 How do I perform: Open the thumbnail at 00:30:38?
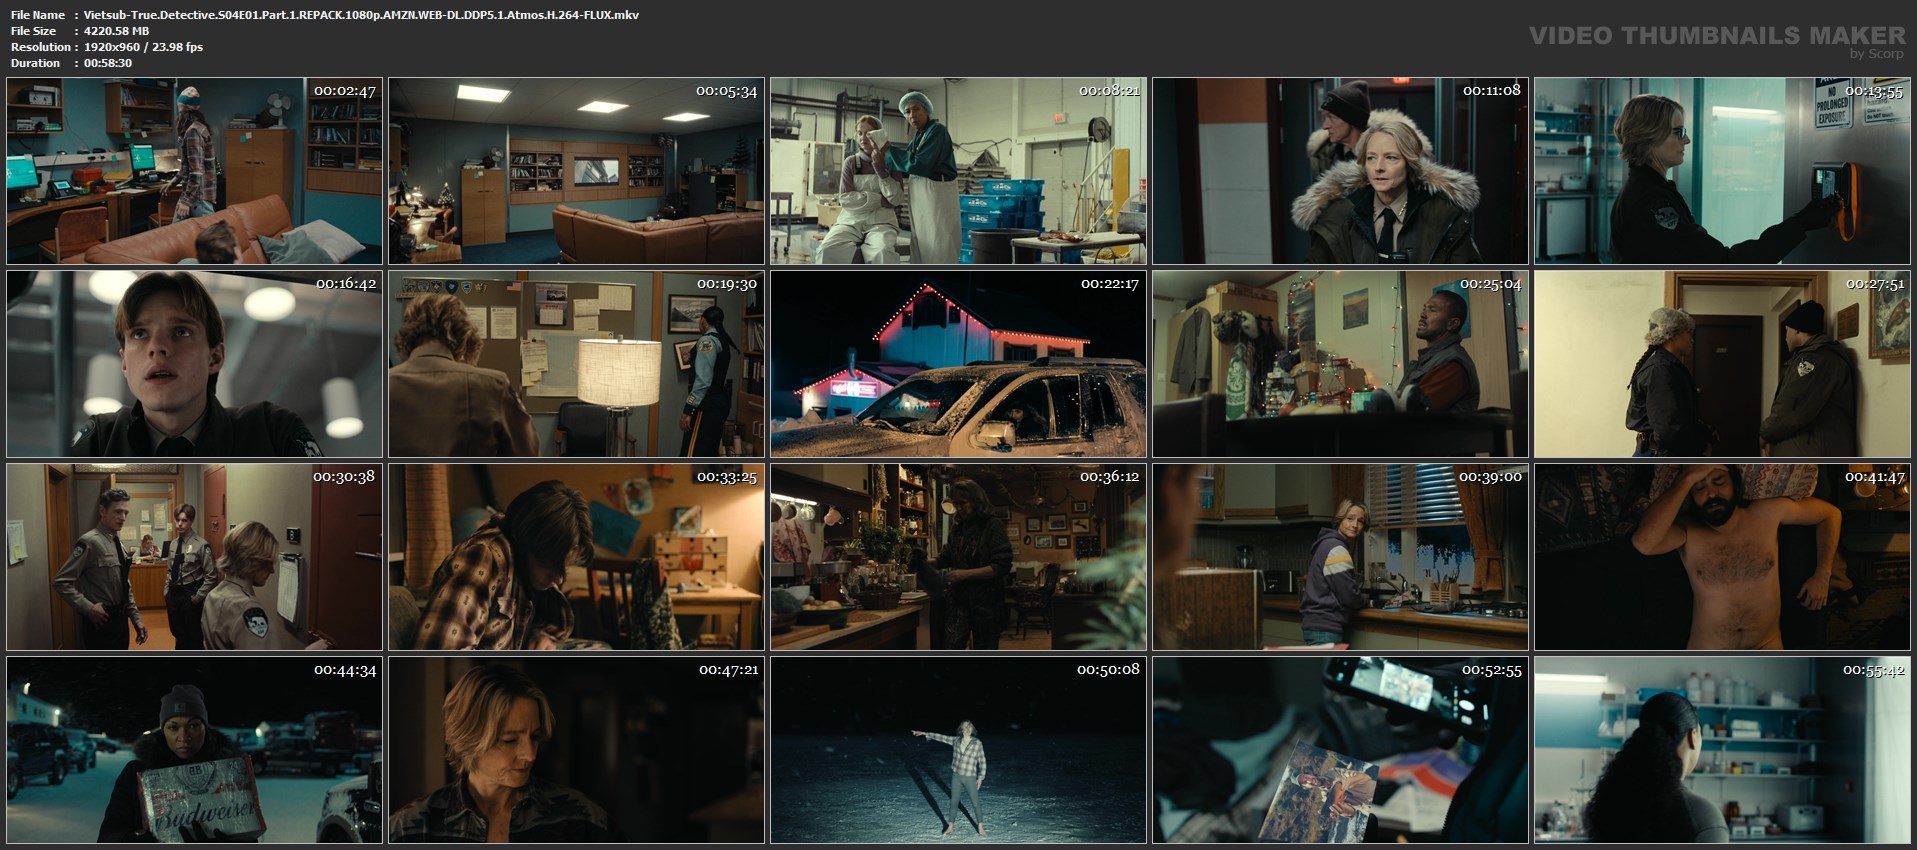tap(194, 557)
